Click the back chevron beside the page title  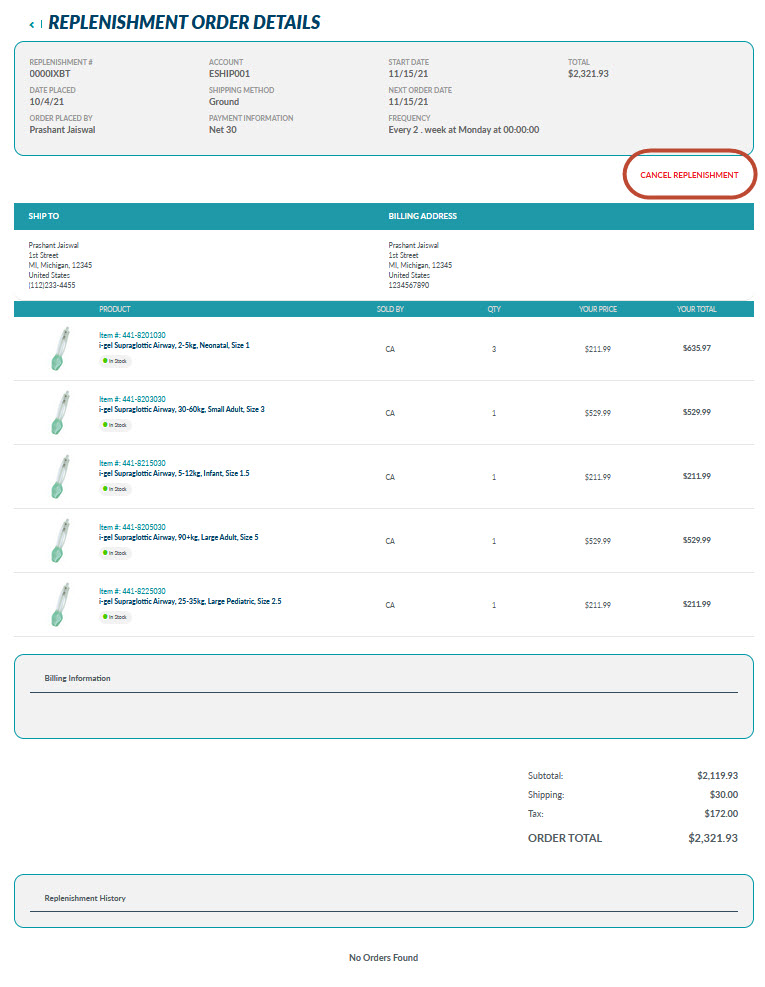[31, 24]
